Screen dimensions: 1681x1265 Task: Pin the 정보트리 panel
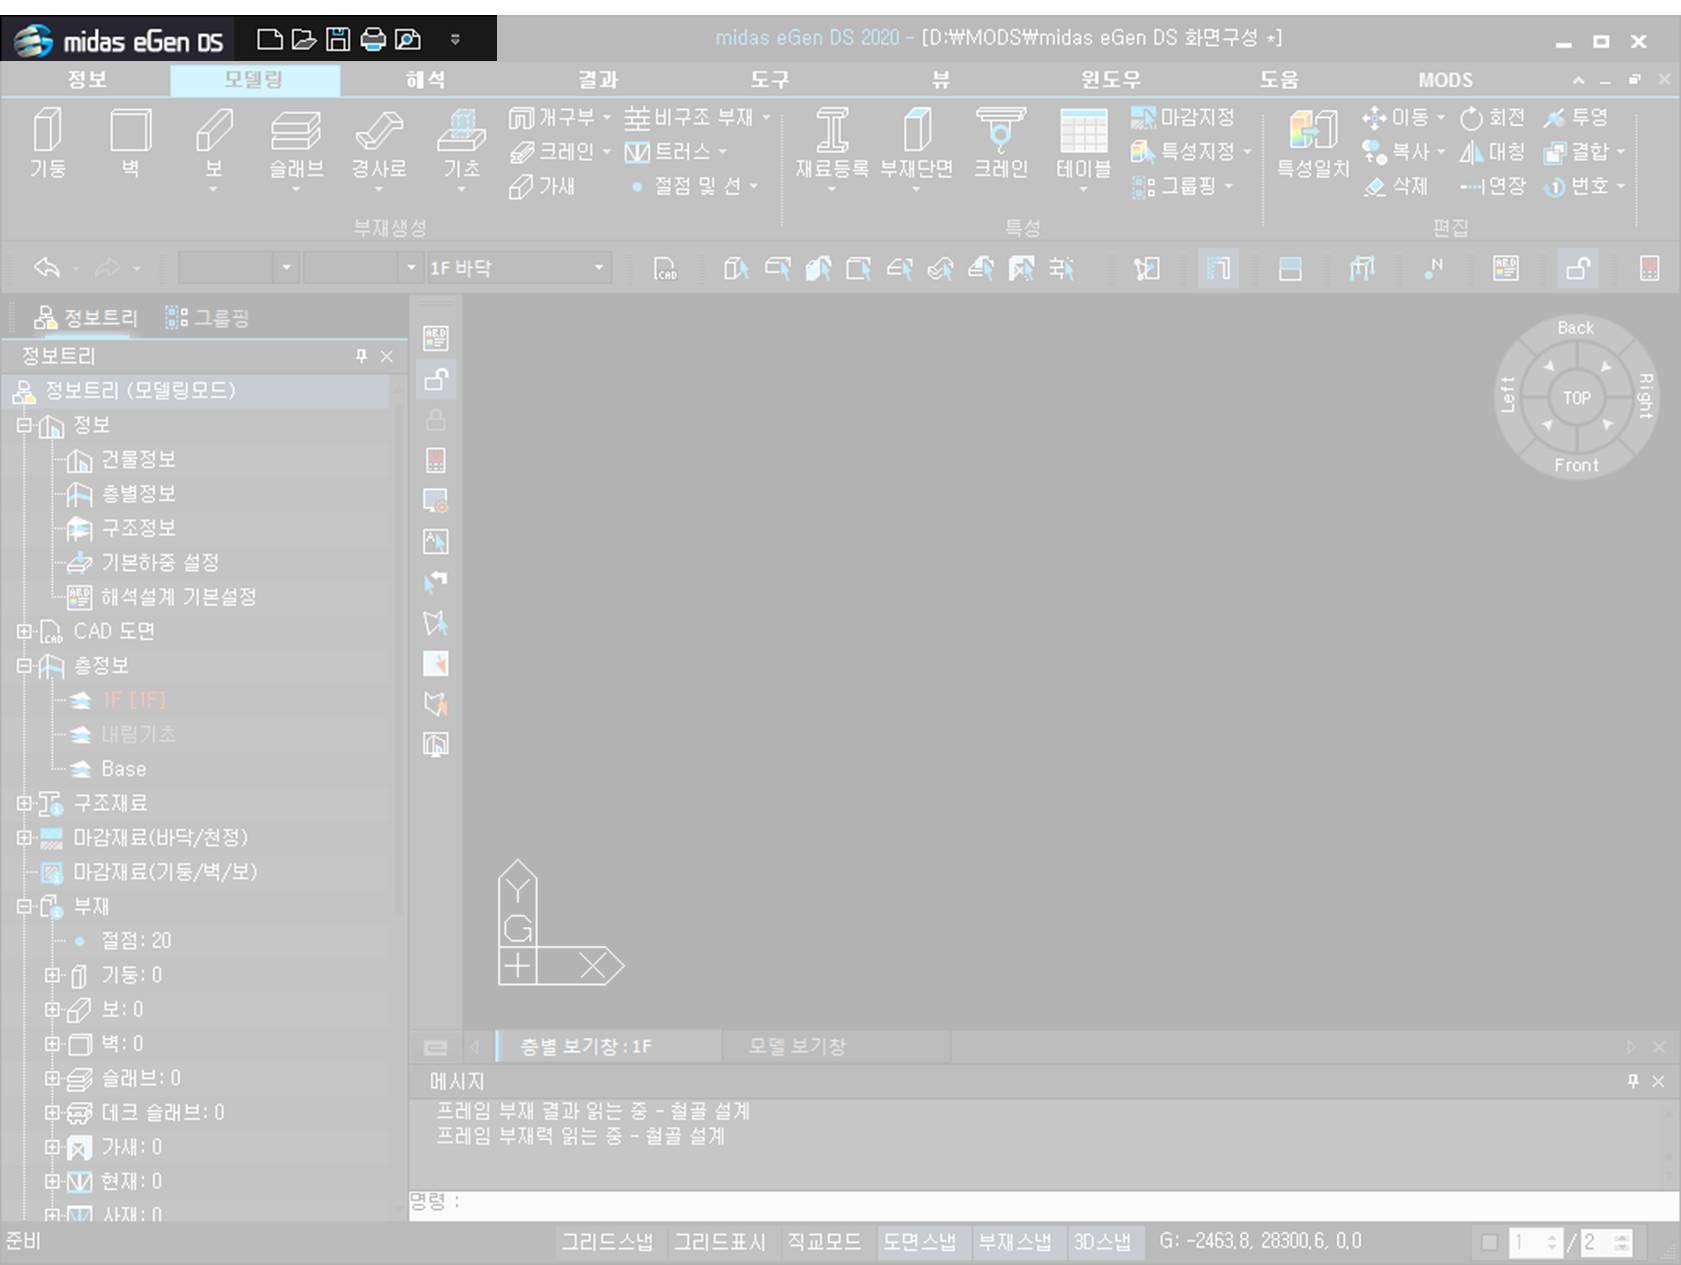[361, 356]
